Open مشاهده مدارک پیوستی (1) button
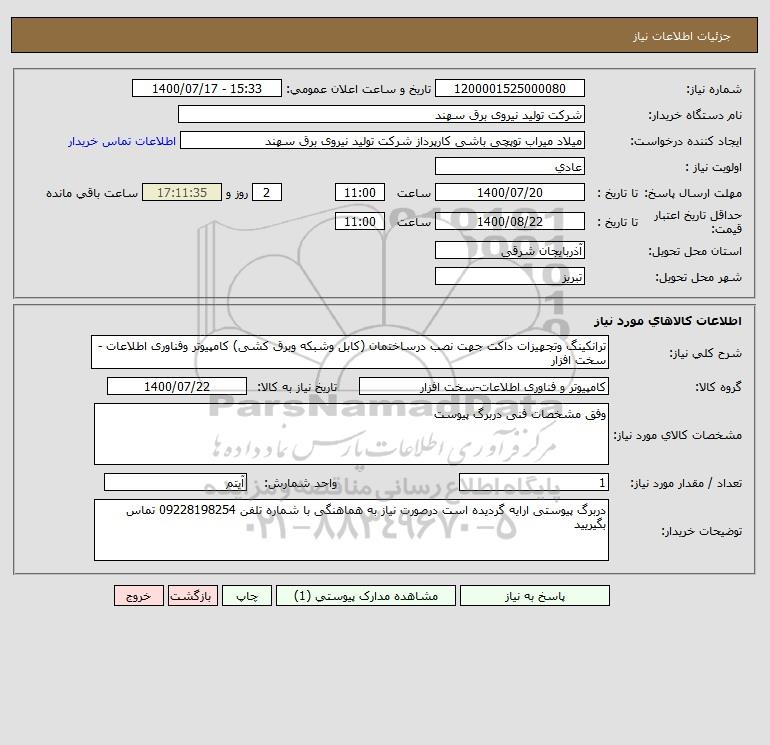 click(x=366, y=596)
